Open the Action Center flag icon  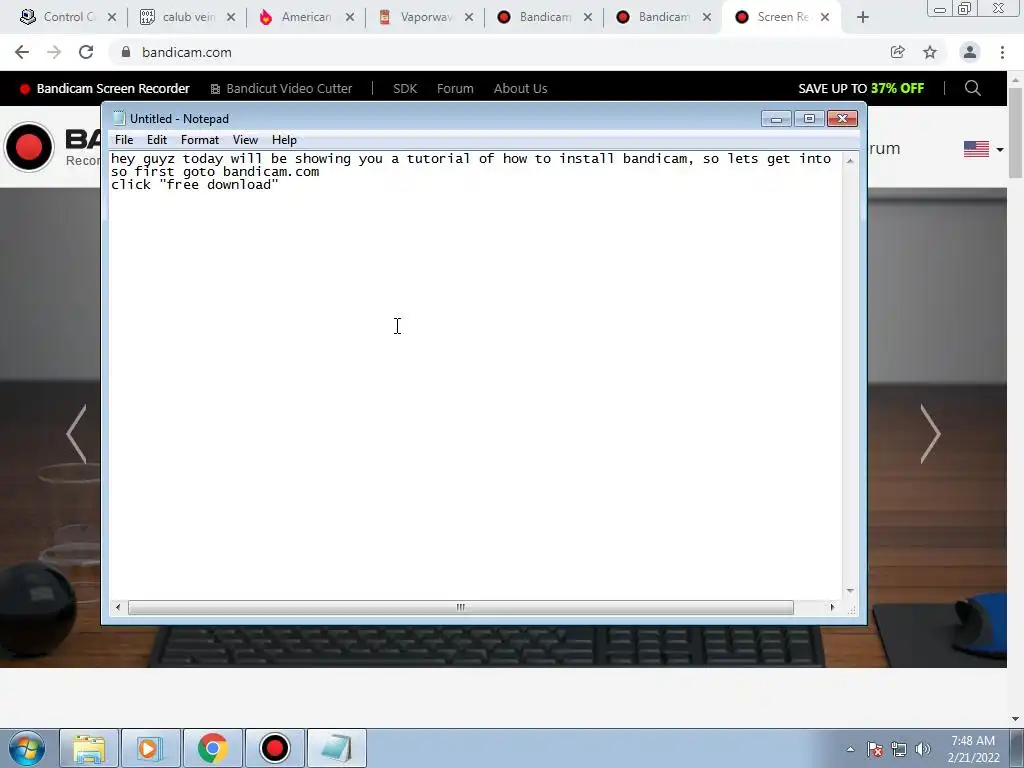(x=875, y=749)
